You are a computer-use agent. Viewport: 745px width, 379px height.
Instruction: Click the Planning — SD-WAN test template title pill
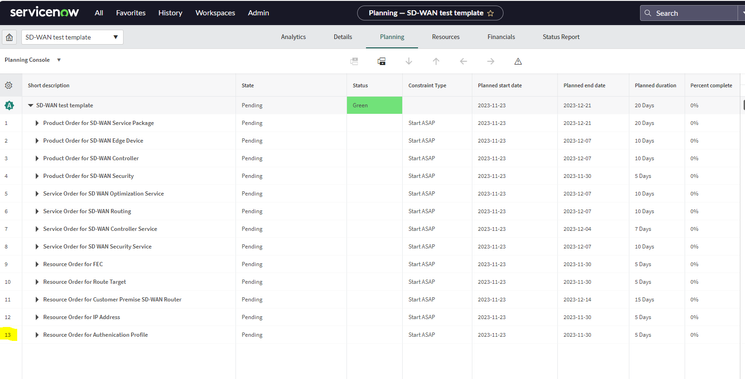pos(430,13)
